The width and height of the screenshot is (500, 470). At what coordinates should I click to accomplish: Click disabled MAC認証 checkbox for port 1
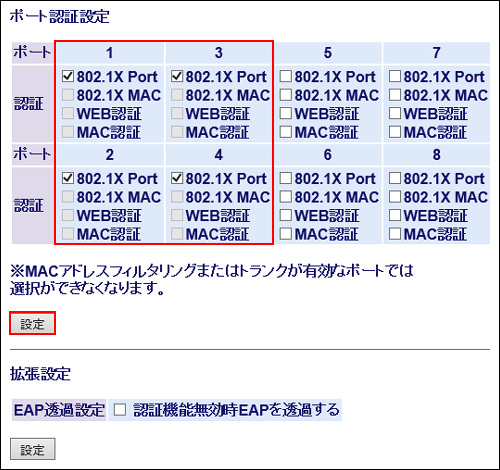(68, 132)
